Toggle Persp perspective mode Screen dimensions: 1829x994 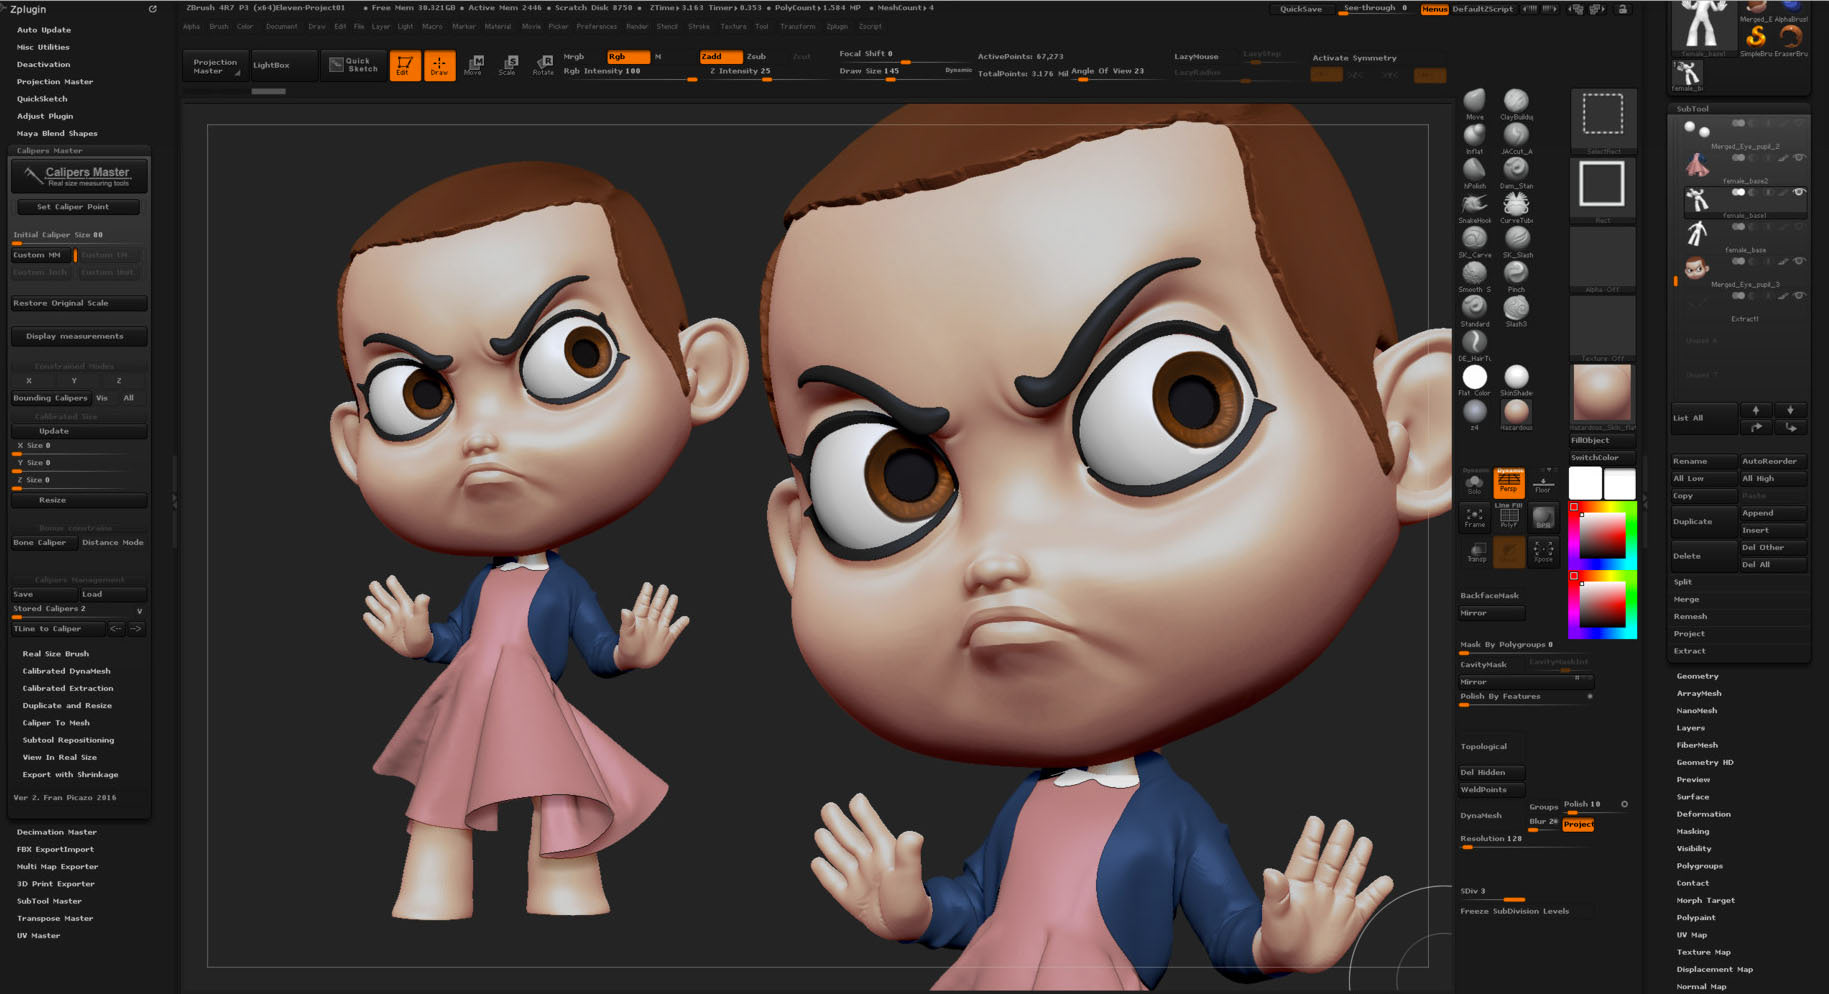1508,482
